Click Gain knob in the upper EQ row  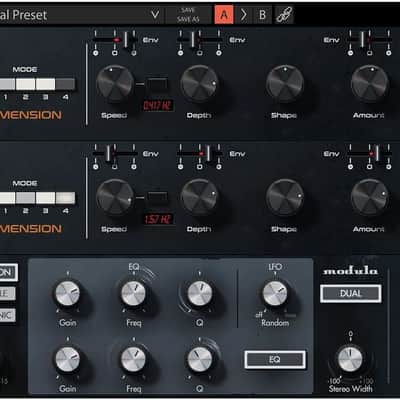pyautogui.click(x=68, y=294)
